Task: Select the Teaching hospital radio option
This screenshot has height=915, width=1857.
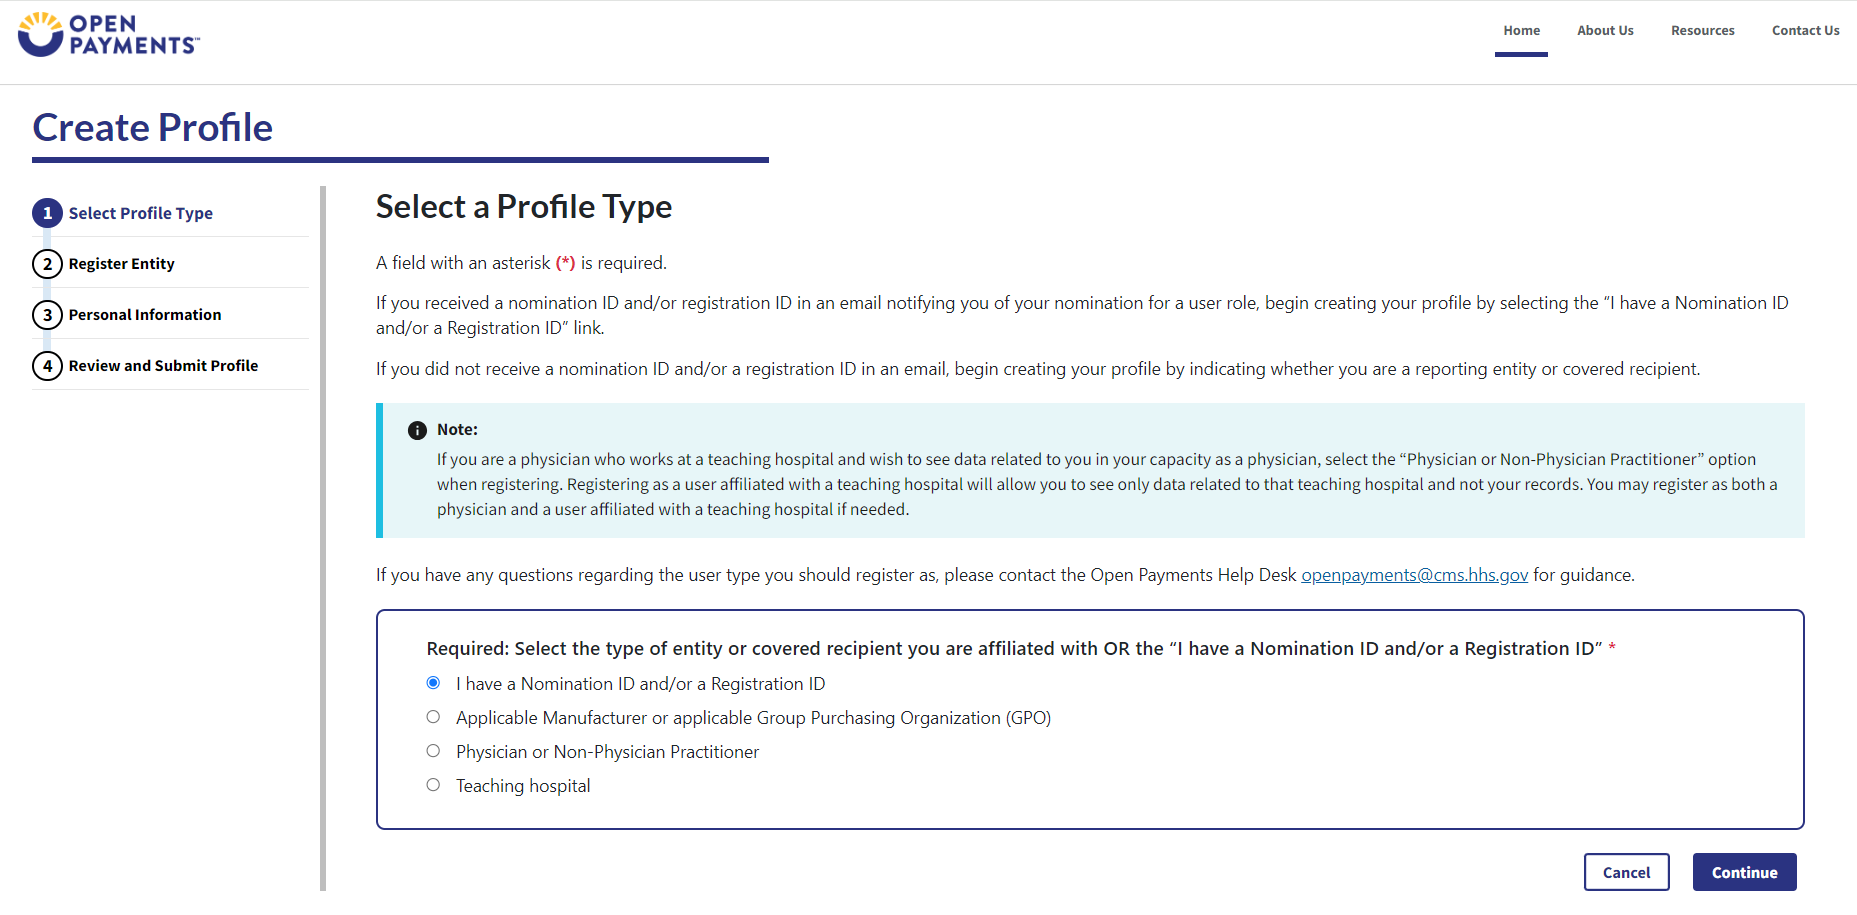Action: tap(433, 785)
